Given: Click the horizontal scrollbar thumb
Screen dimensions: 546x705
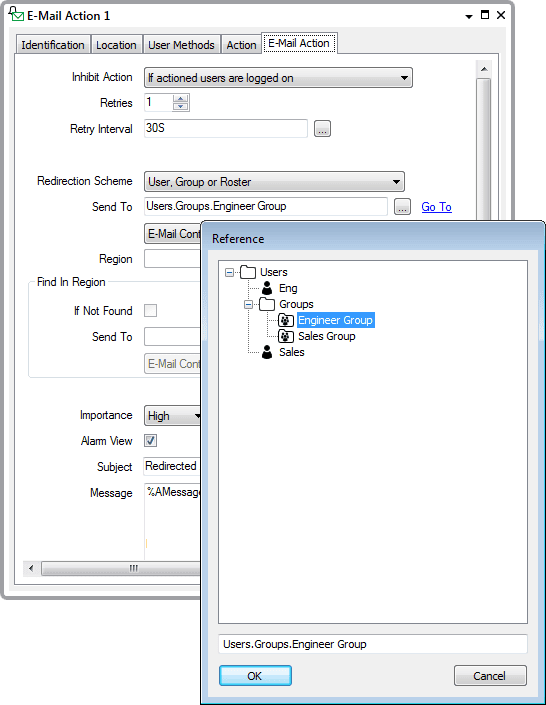Looking at the screenshot, I should point(121,568).
